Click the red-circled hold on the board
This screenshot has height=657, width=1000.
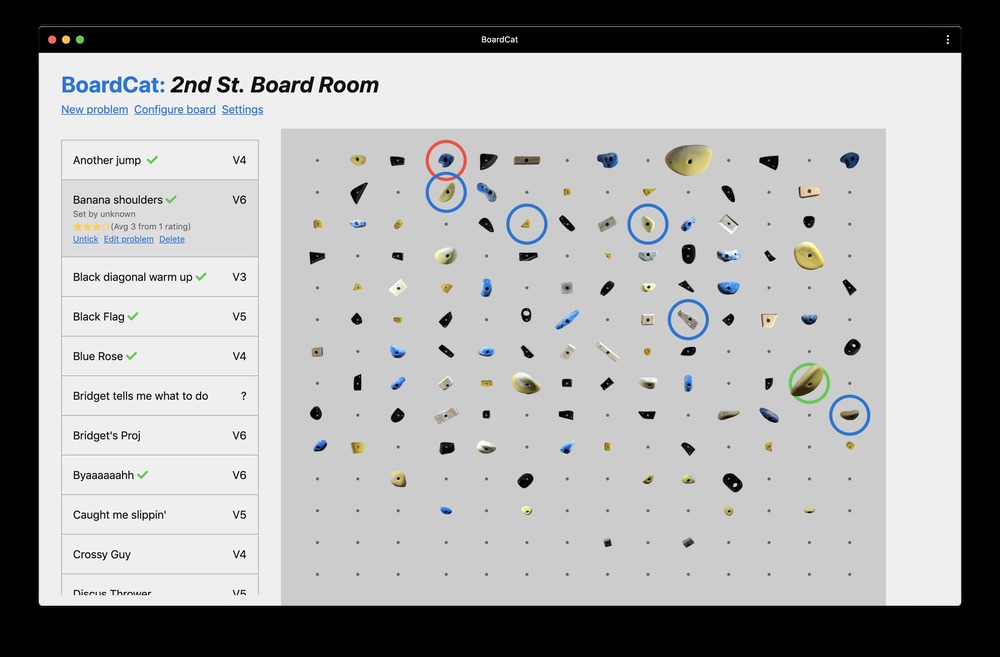pos(446,160)
